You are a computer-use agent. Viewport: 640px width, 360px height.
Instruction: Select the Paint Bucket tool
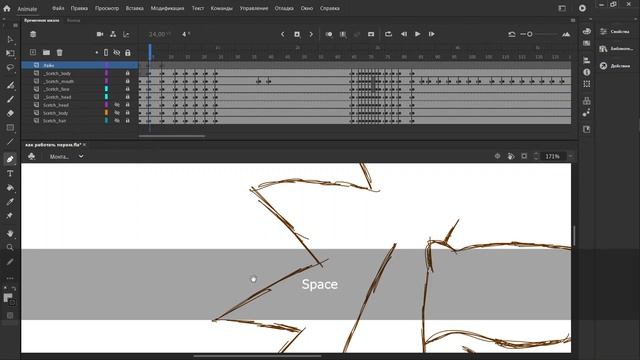[x=10, y=188]
